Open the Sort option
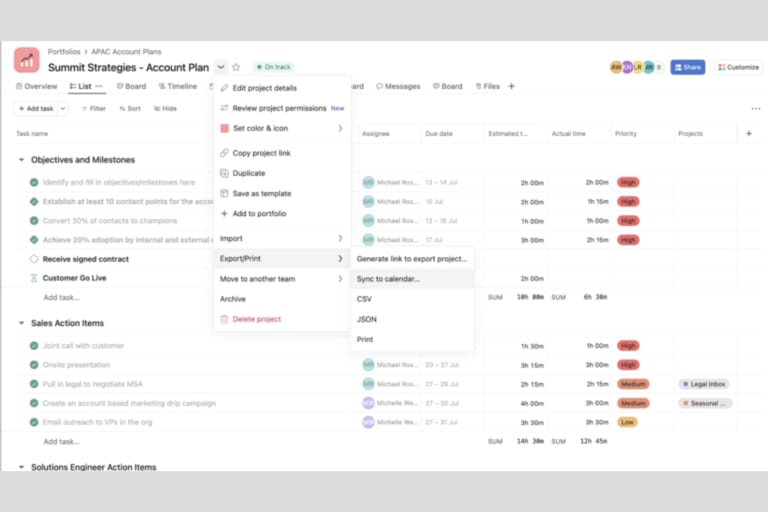Screen dimensions: 768x512 (x=130, y=108)
